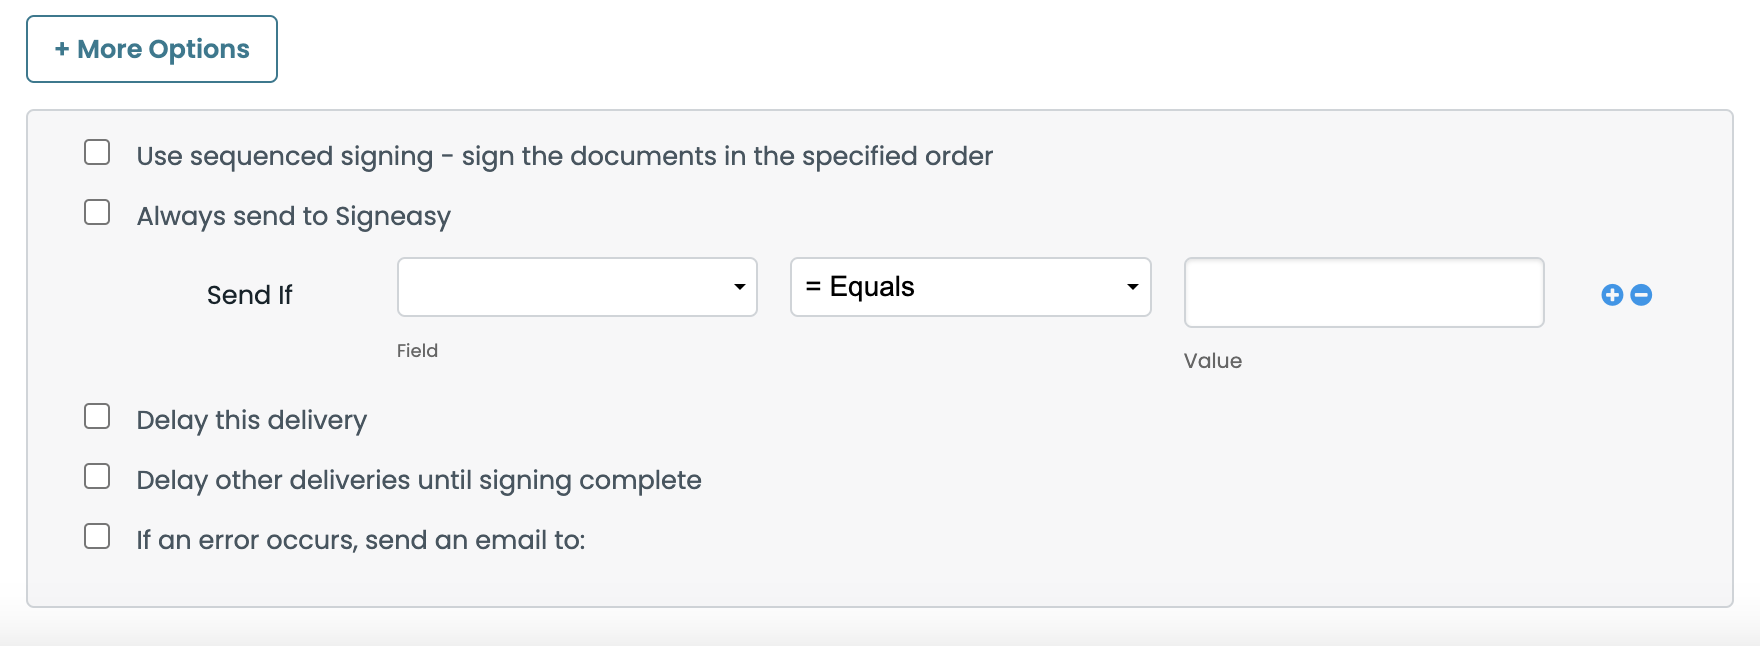Screen dimensions: 1760x646
Task: Click the "Send If" label
Action: click(249, 295)
